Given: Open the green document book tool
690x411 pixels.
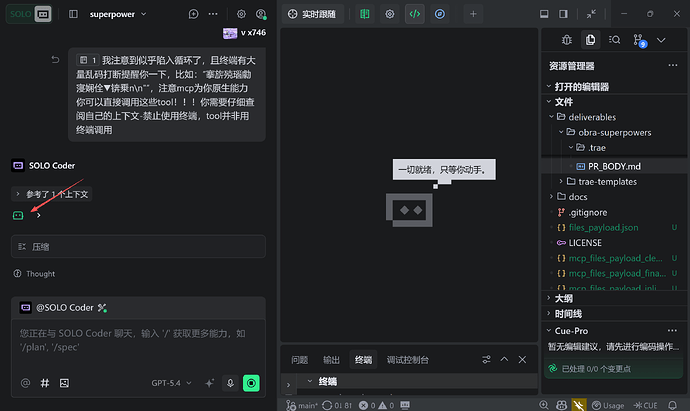Looking at the screenshot, I should click(x=364, y=14).
